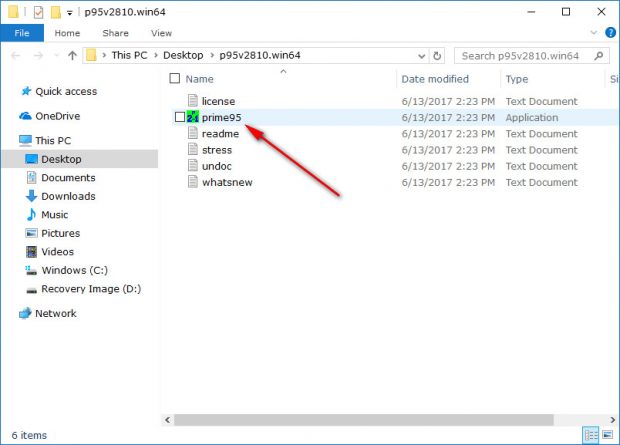Click the This PC monitor icon
The image size is (620, 445).
25,140
